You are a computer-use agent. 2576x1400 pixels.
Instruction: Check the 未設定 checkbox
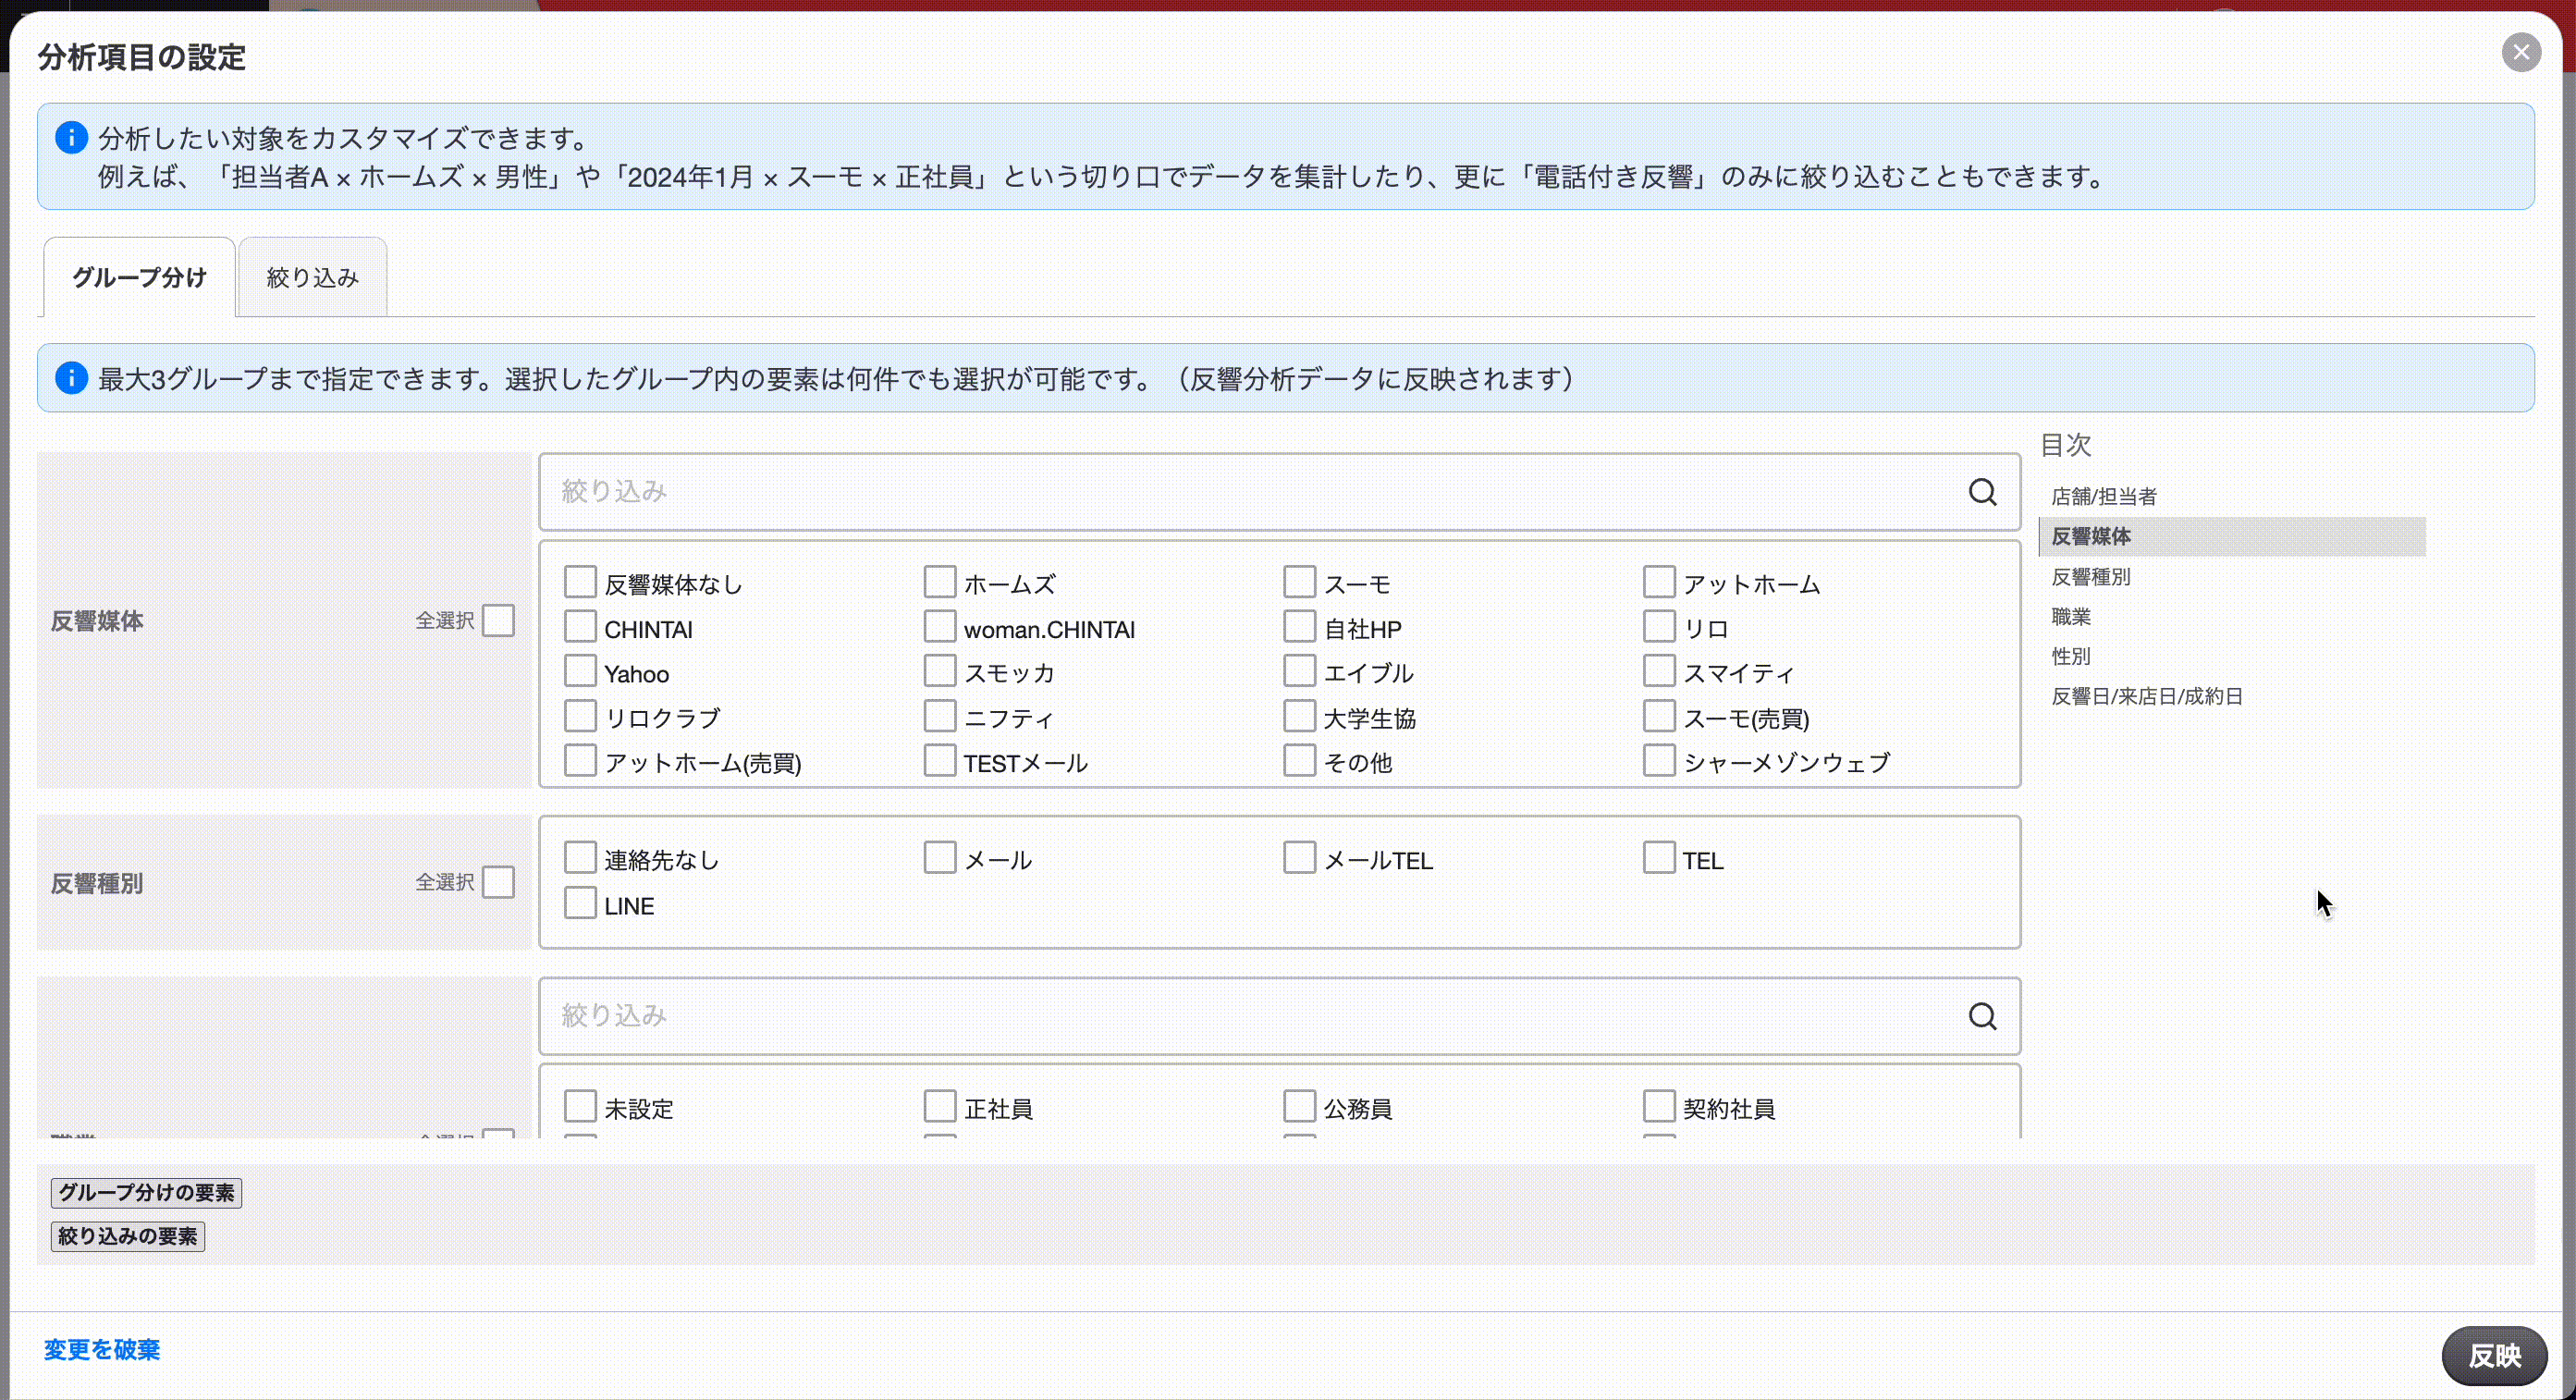[x=580, y=1107]
